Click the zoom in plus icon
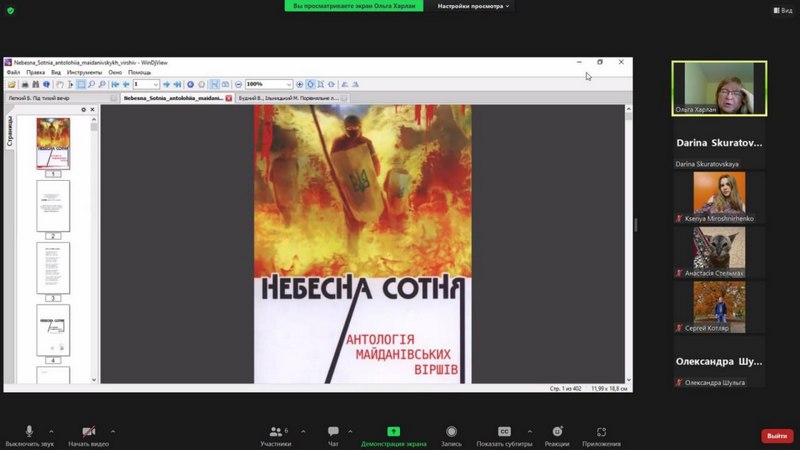This screenshot has width=800, height=450. pos(299,84)
